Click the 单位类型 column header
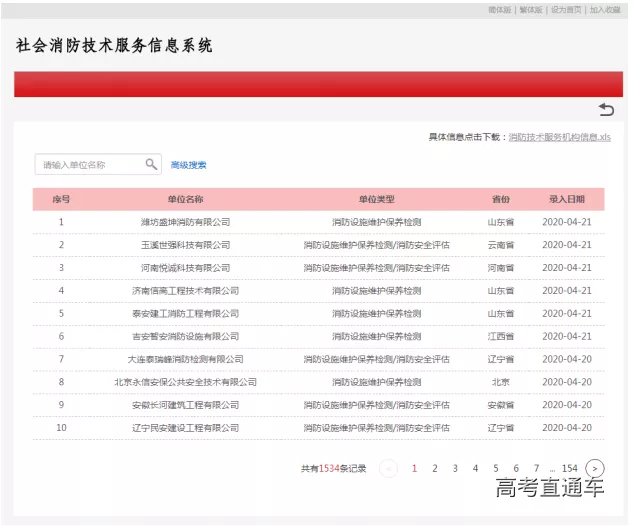This screenshot has width=633, height=527. pos(376,199)
